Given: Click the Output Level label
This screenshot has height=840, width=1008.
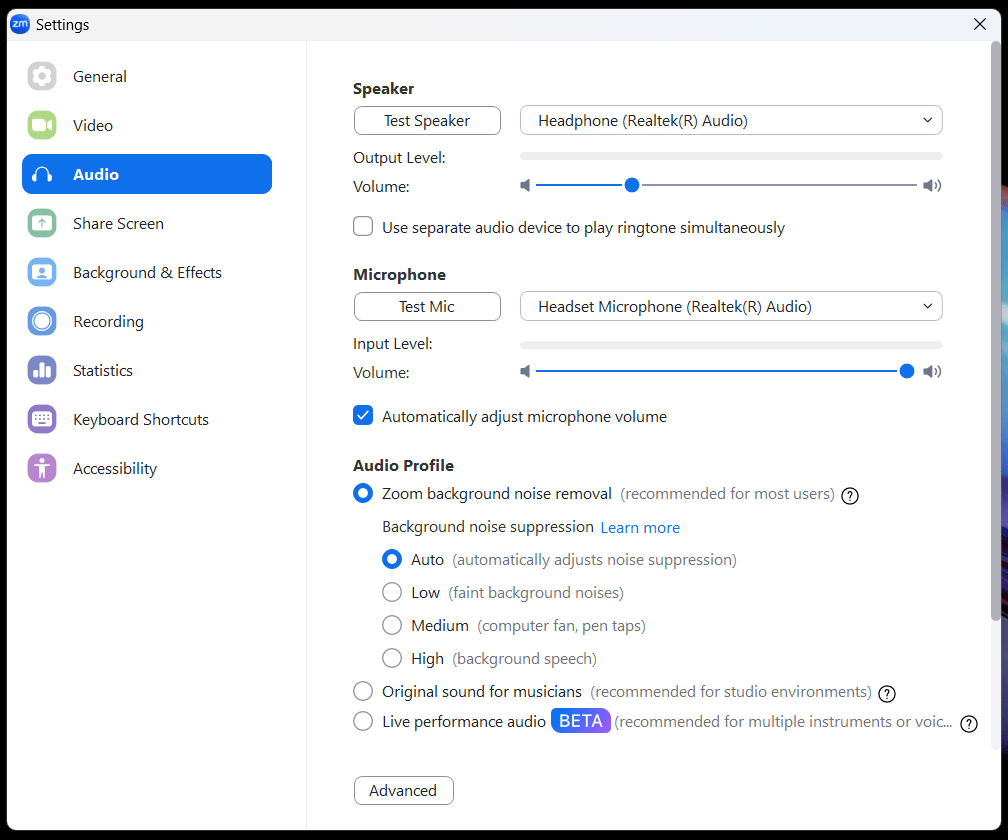Looking at the screenshot, I should click(399, 157).
